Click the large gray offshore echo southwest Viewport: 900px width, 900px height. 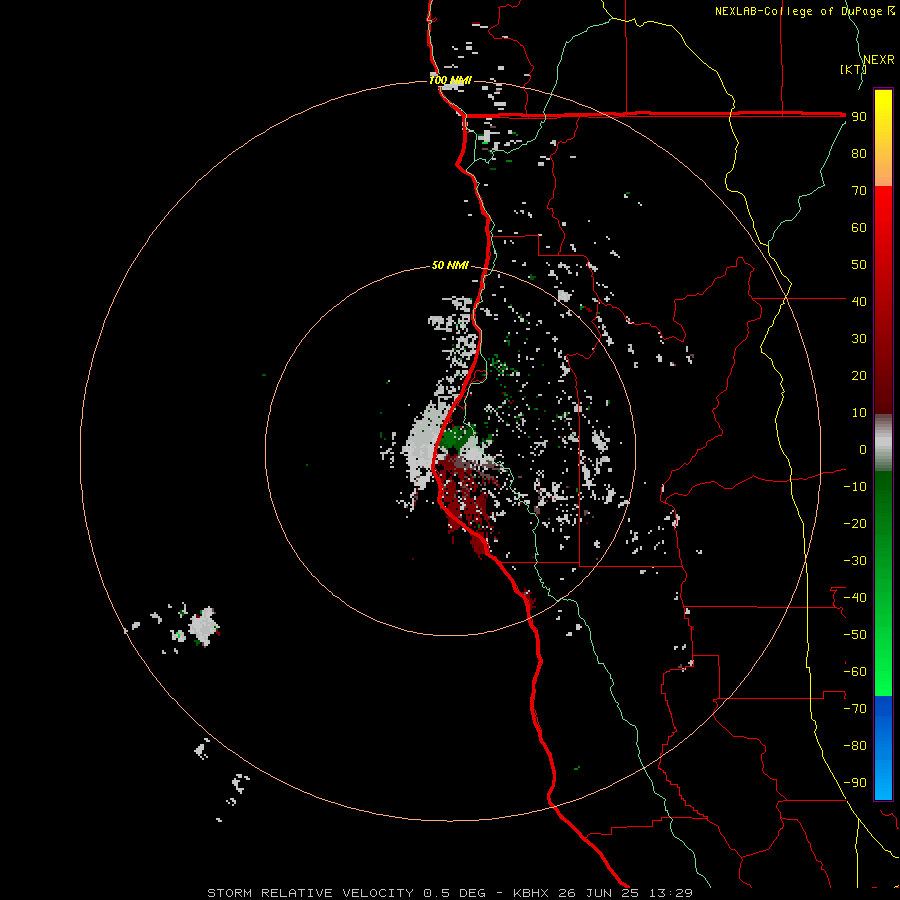203,626
